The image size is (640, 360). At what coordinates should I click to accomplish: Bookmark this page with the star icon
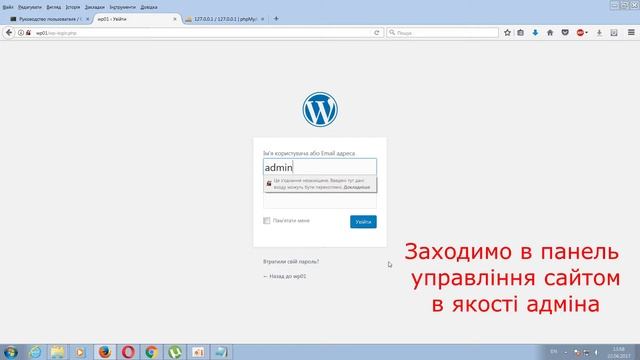(x=507, y=33)
